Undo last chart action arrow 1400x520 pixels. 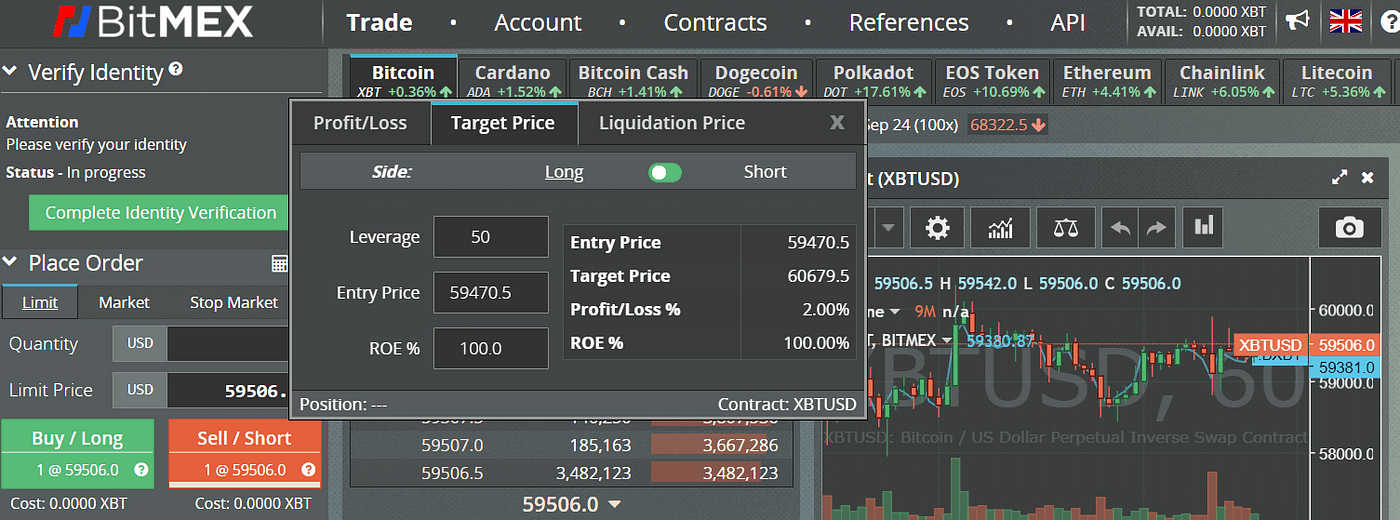tap(1121, 228)
